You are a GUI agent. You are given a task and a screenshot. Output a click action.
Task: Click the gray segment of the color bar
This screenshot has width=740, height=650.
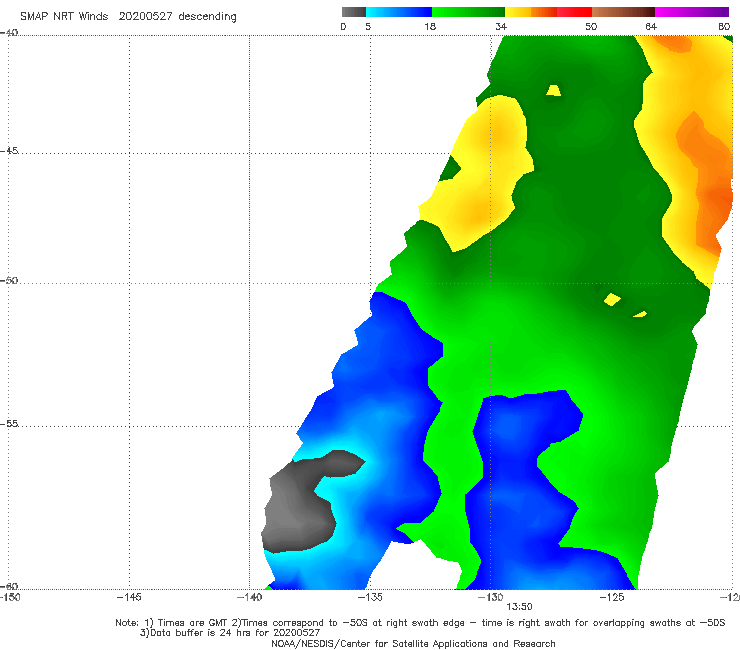pyautogui.click(x=354, y=12)
